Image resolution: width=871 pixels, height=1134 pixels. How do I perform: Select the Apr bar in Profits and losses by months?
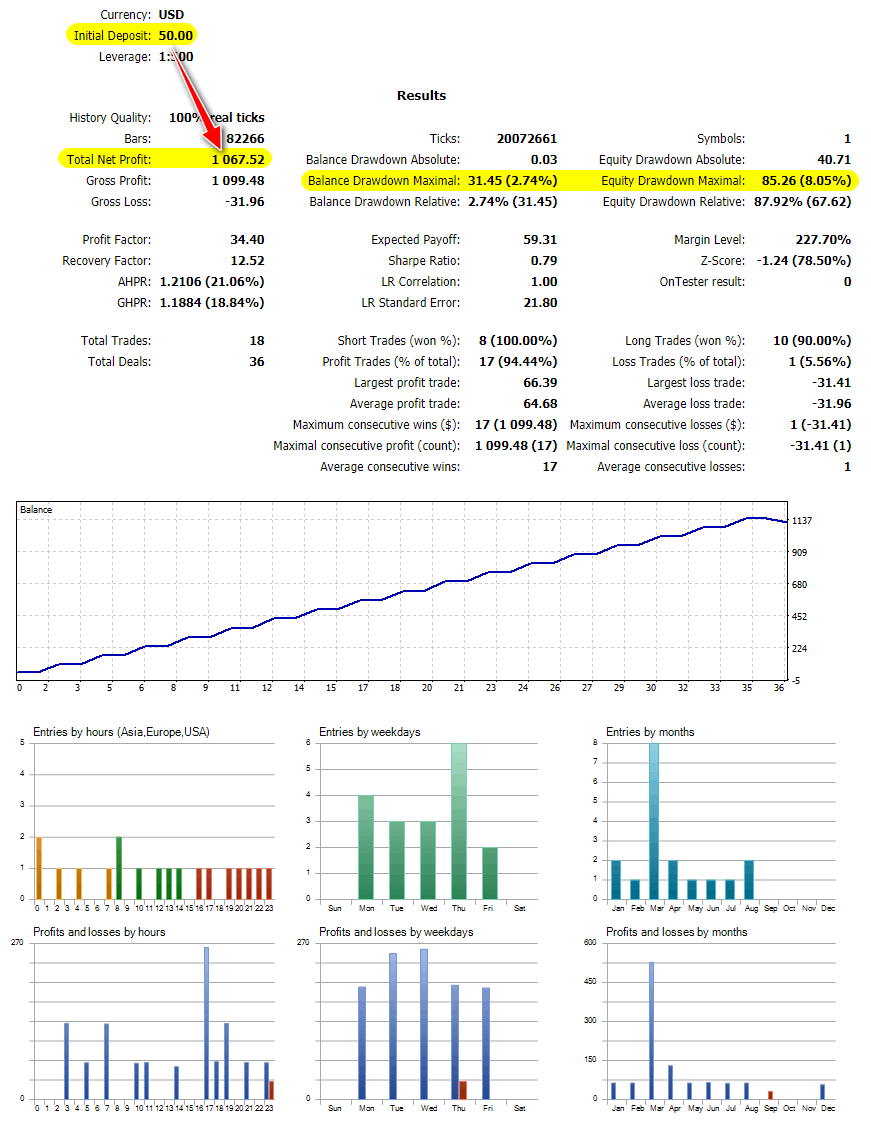671,1082
